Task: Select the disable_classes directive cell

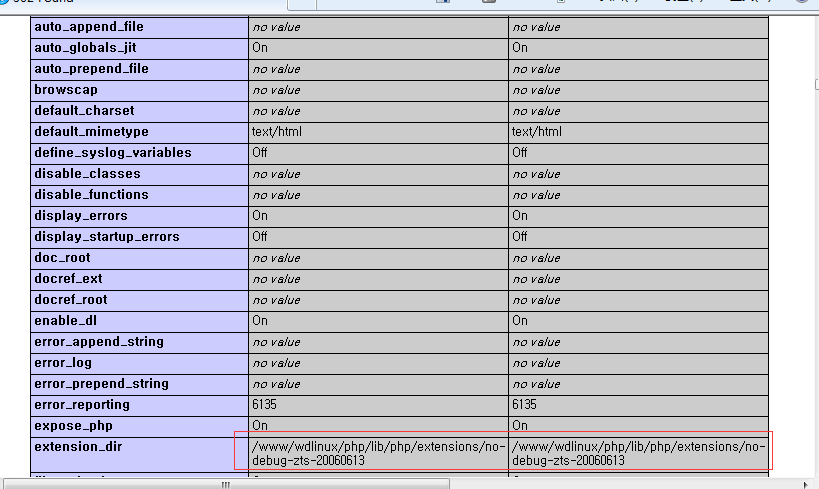Action: pos(139,174)
